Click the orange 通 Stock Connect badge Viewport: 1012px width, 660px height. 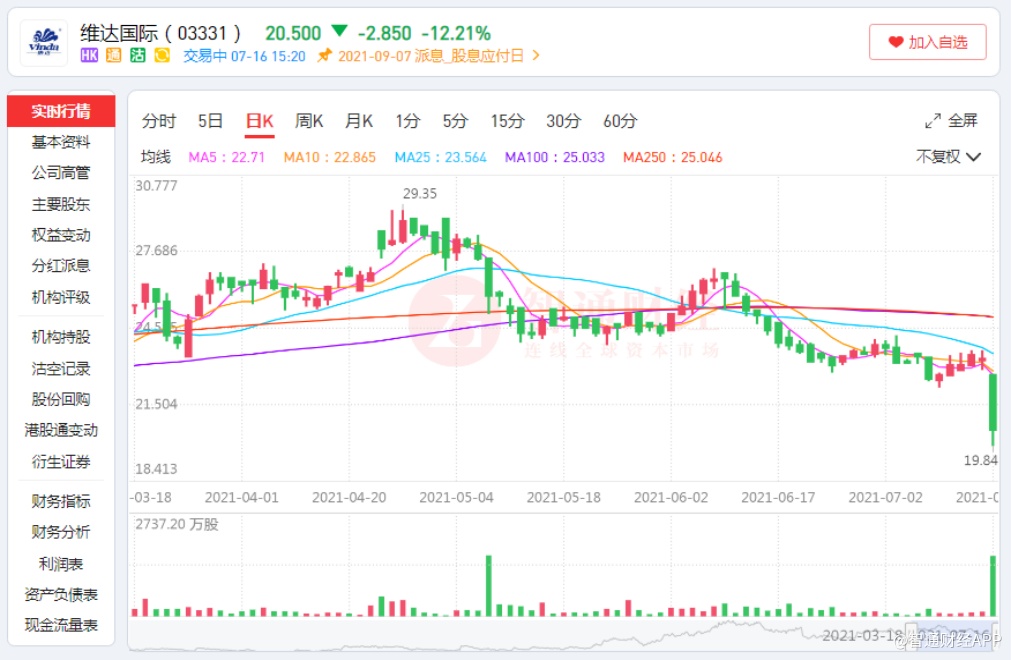coord(113,56)
